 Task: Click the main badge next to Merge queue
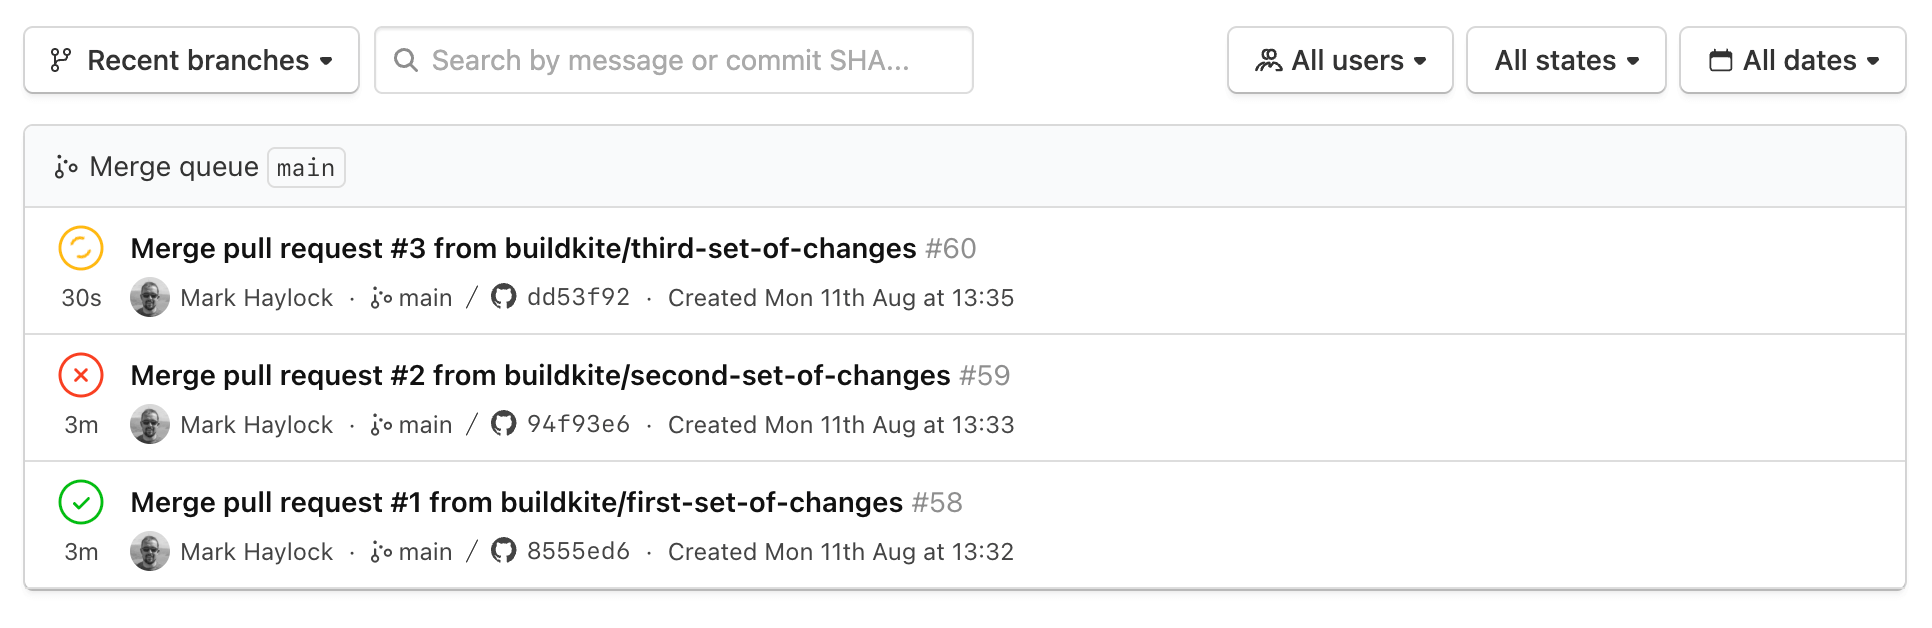point(306,167)
